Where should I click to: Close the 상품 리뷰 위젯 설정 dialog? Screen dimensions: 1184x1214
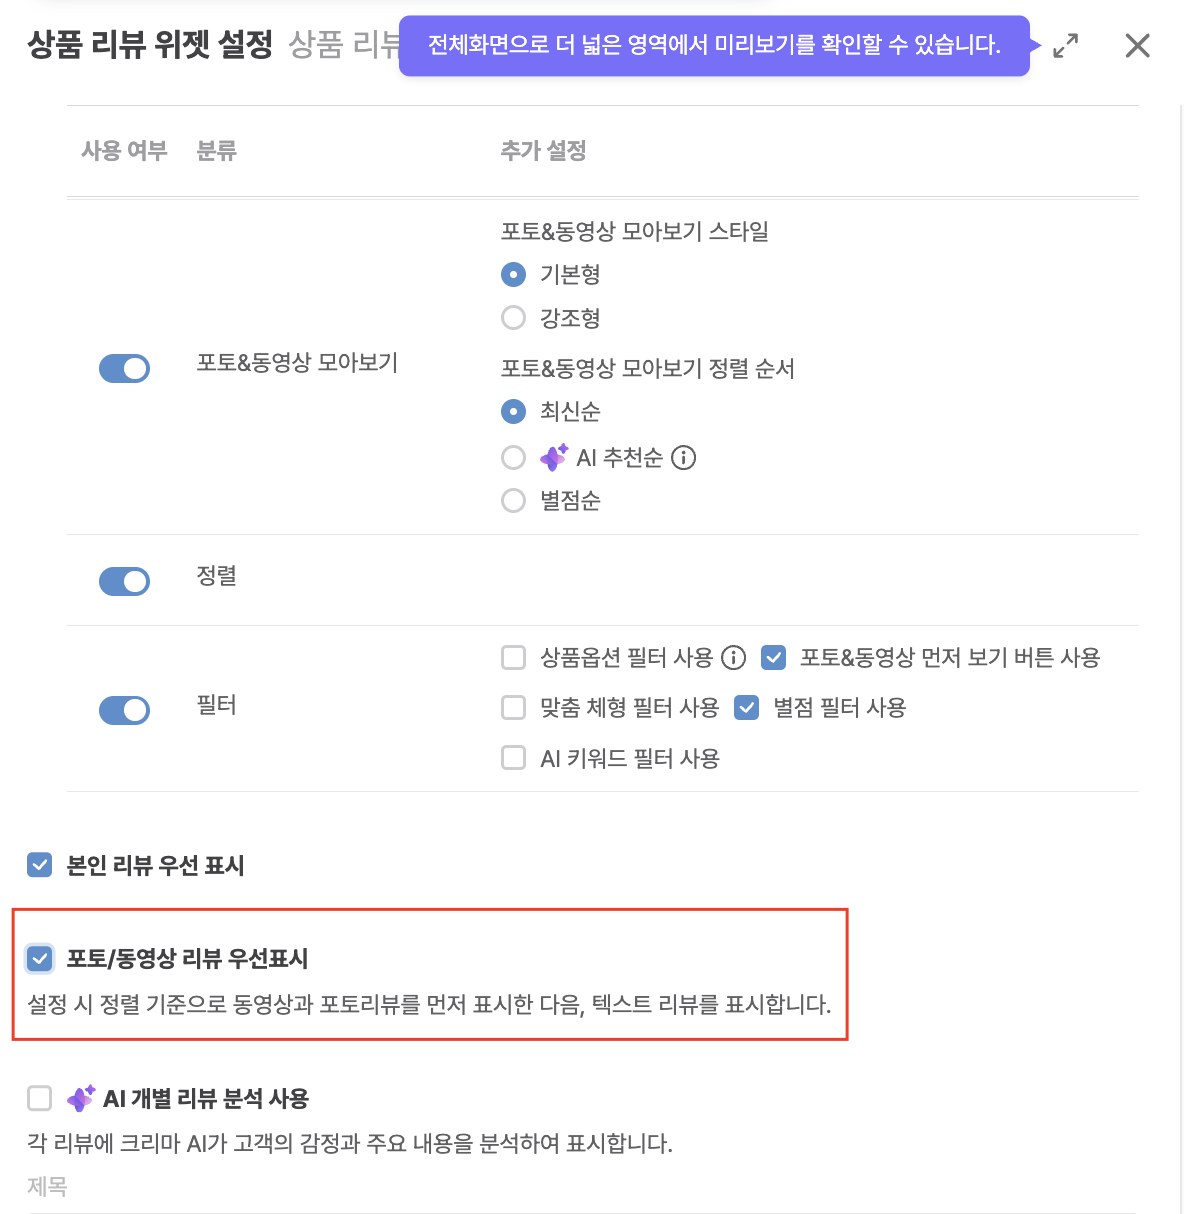click(1137, 46)
